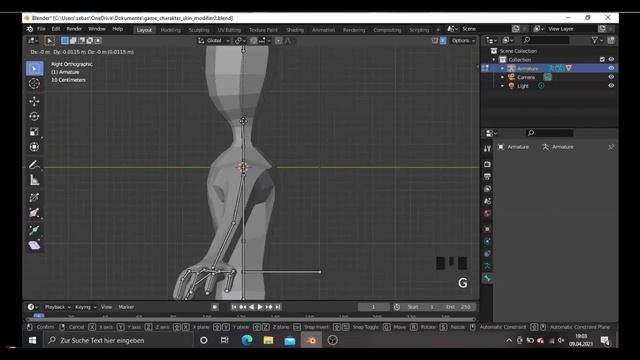Open the Blender logo menu
Screen dimensions: 640x360
coord(30,29)
